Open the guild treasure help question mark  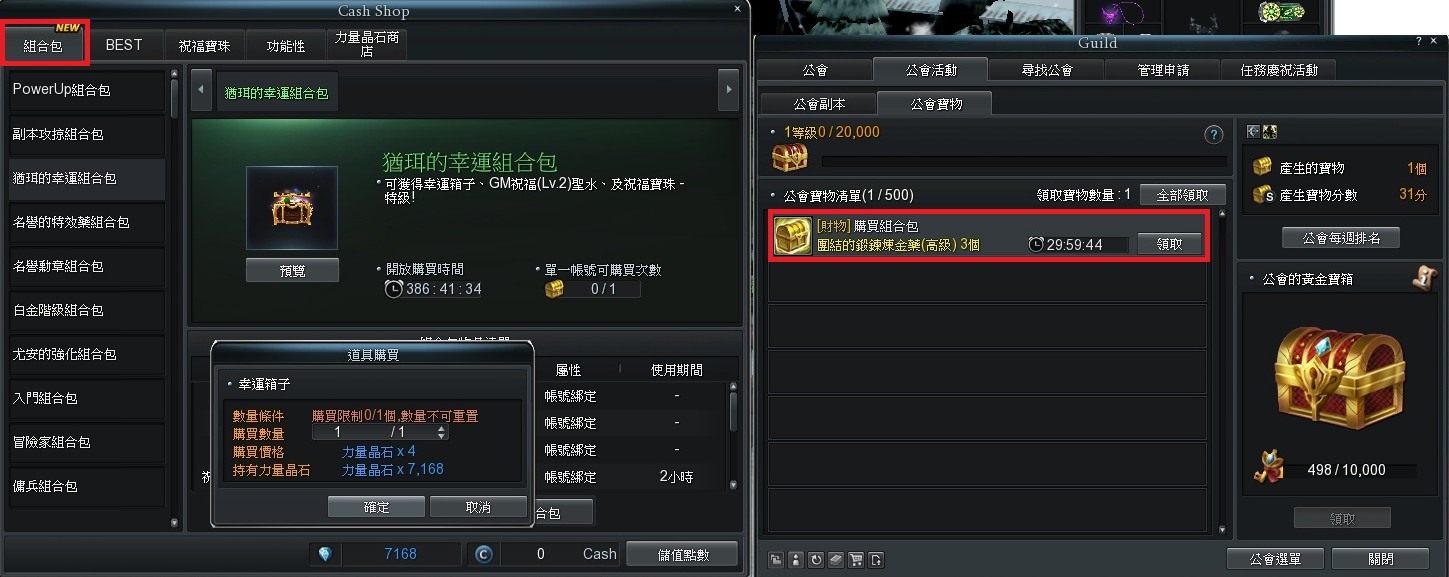tap(1214, 134)
